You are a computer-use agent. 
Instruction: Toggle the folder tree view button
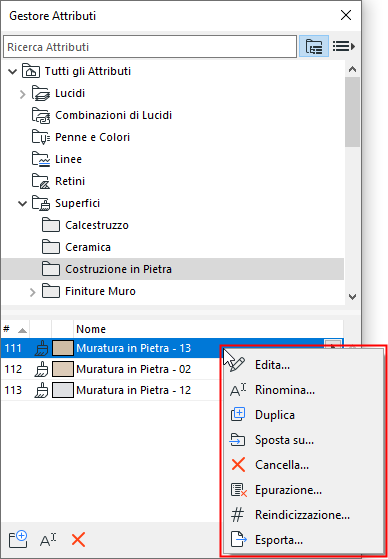[x=314, y=46]
